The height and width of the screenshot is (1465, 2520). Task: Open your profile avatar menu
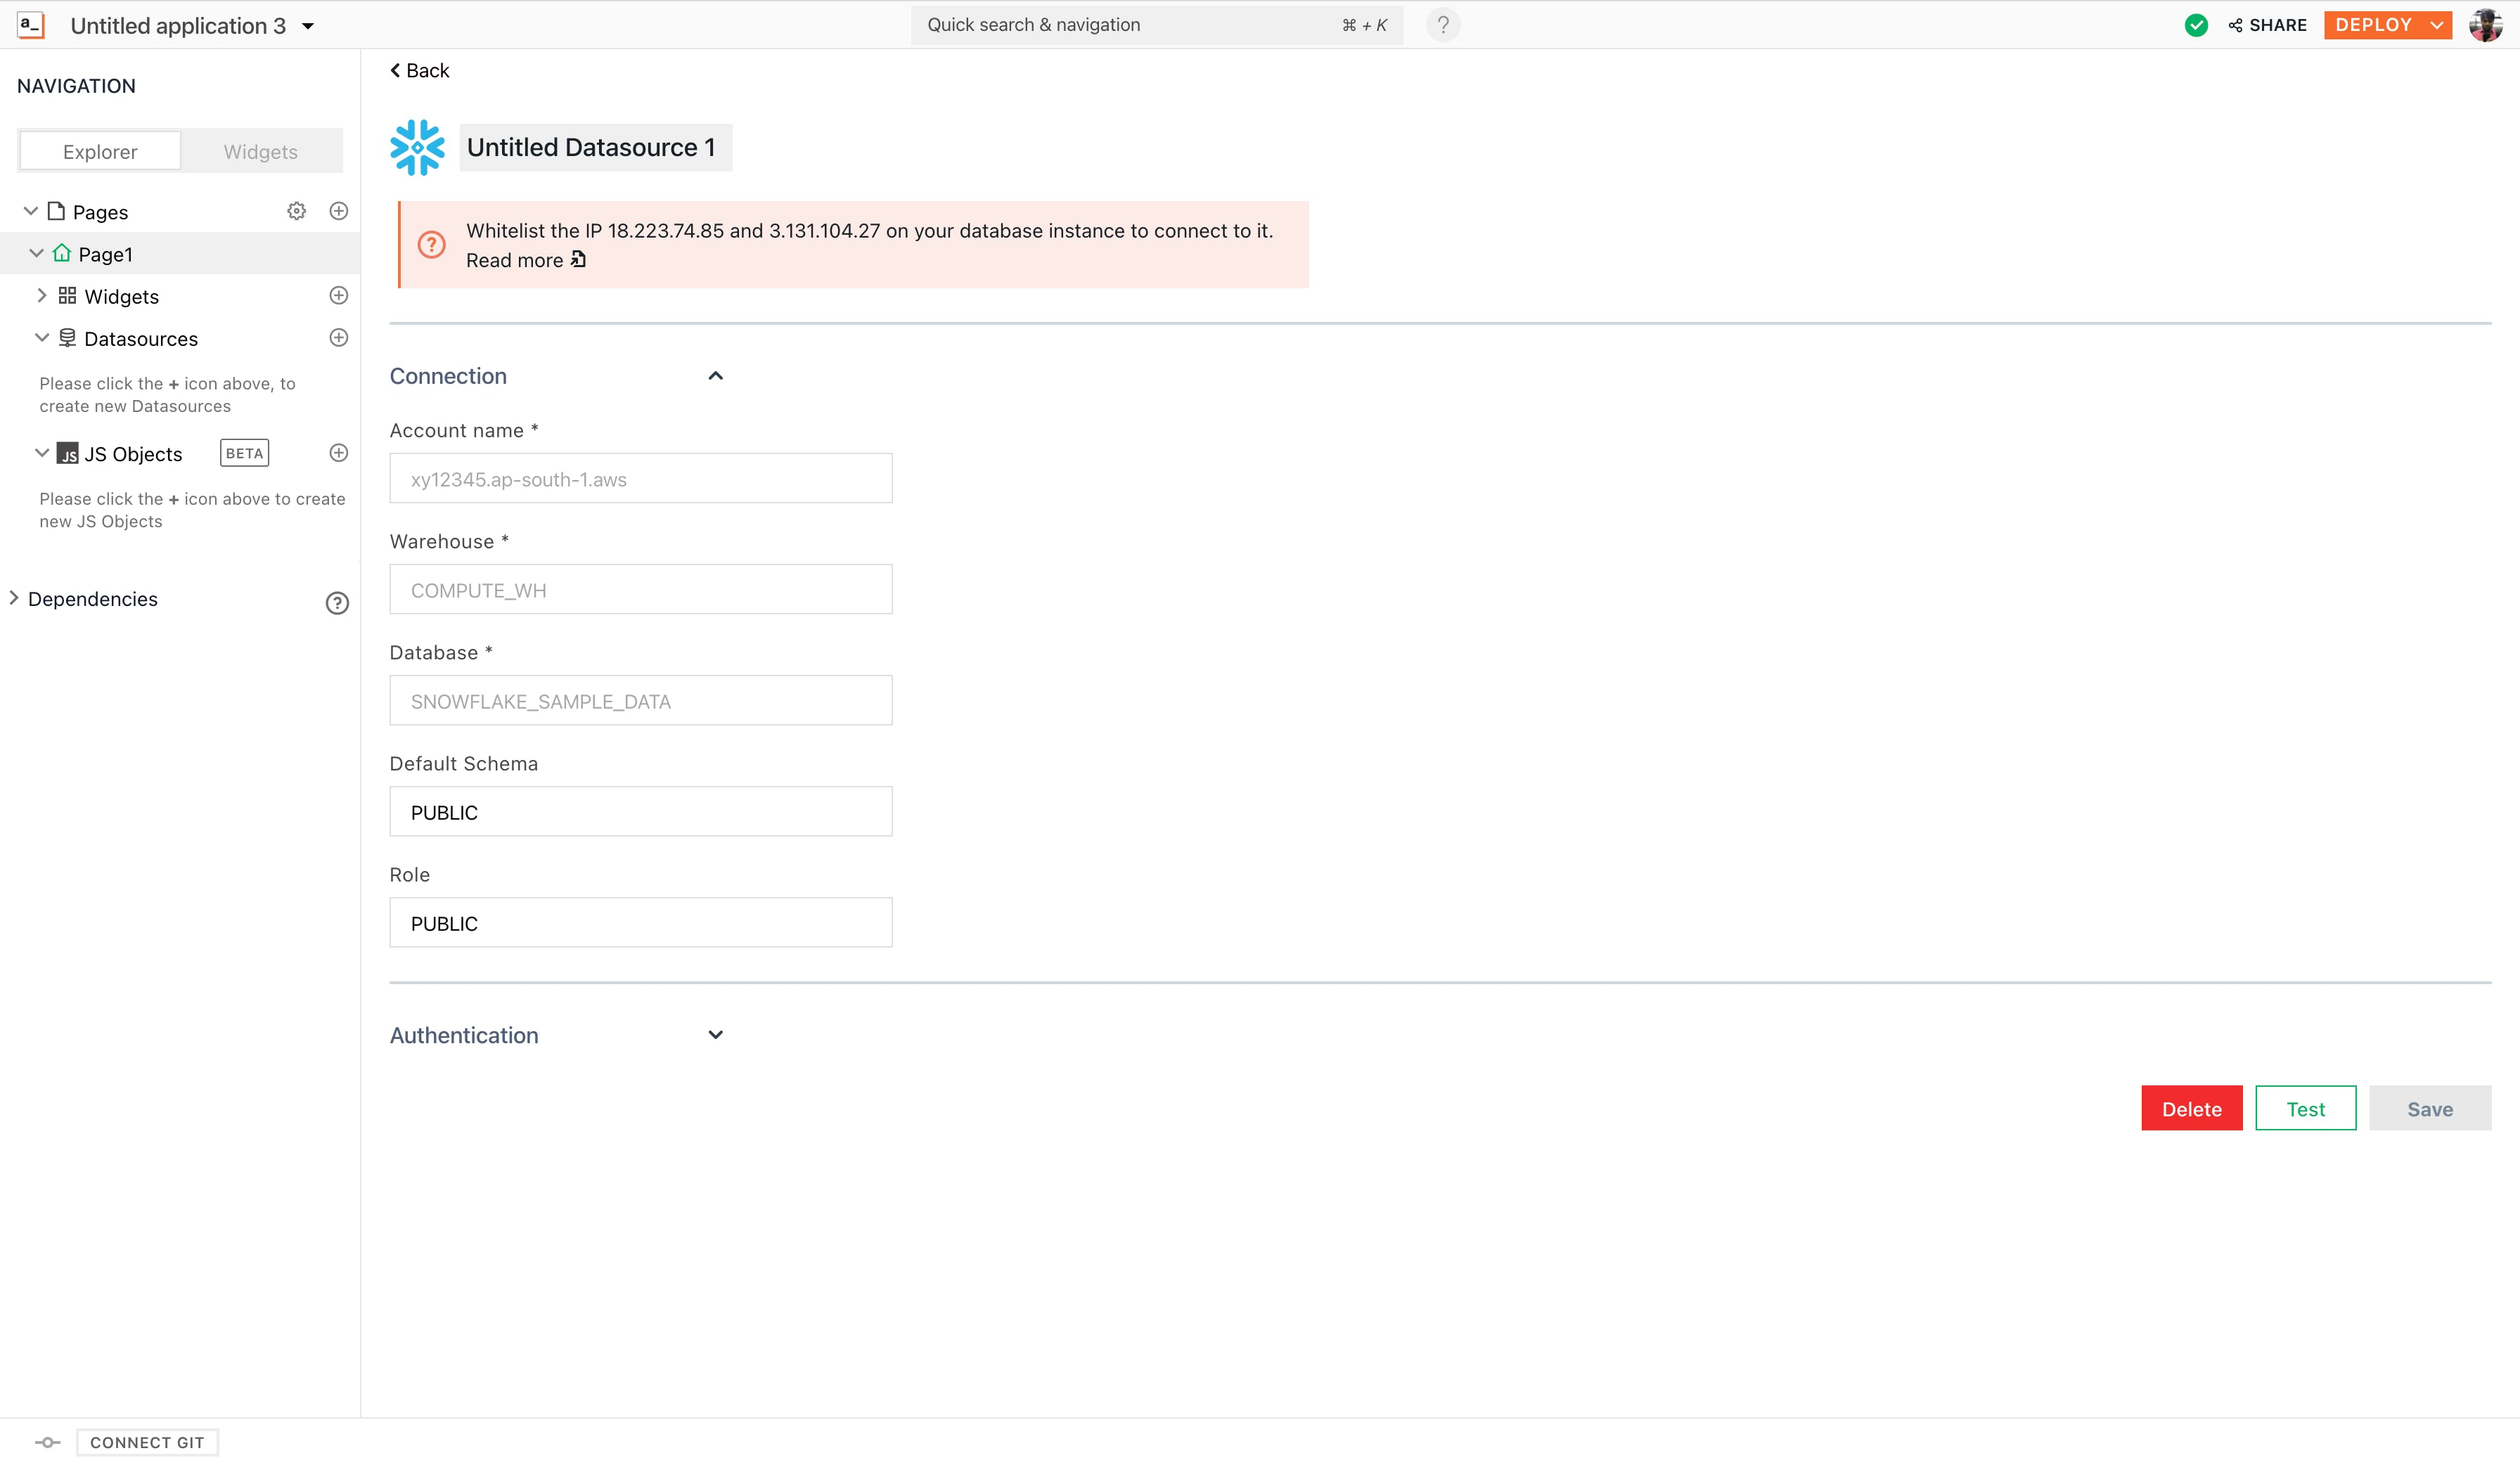(x=2486, y=25)
